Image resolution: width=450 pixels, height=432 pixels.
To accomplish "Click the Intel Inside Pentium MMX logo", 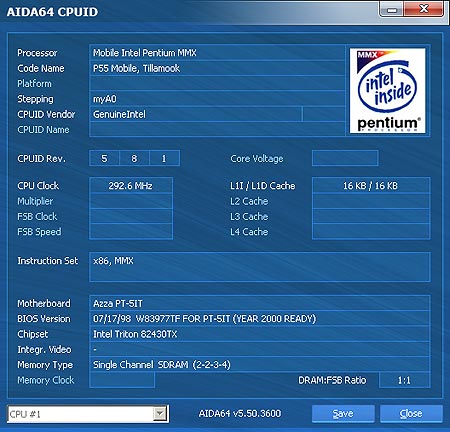I will tap(387, 91).
